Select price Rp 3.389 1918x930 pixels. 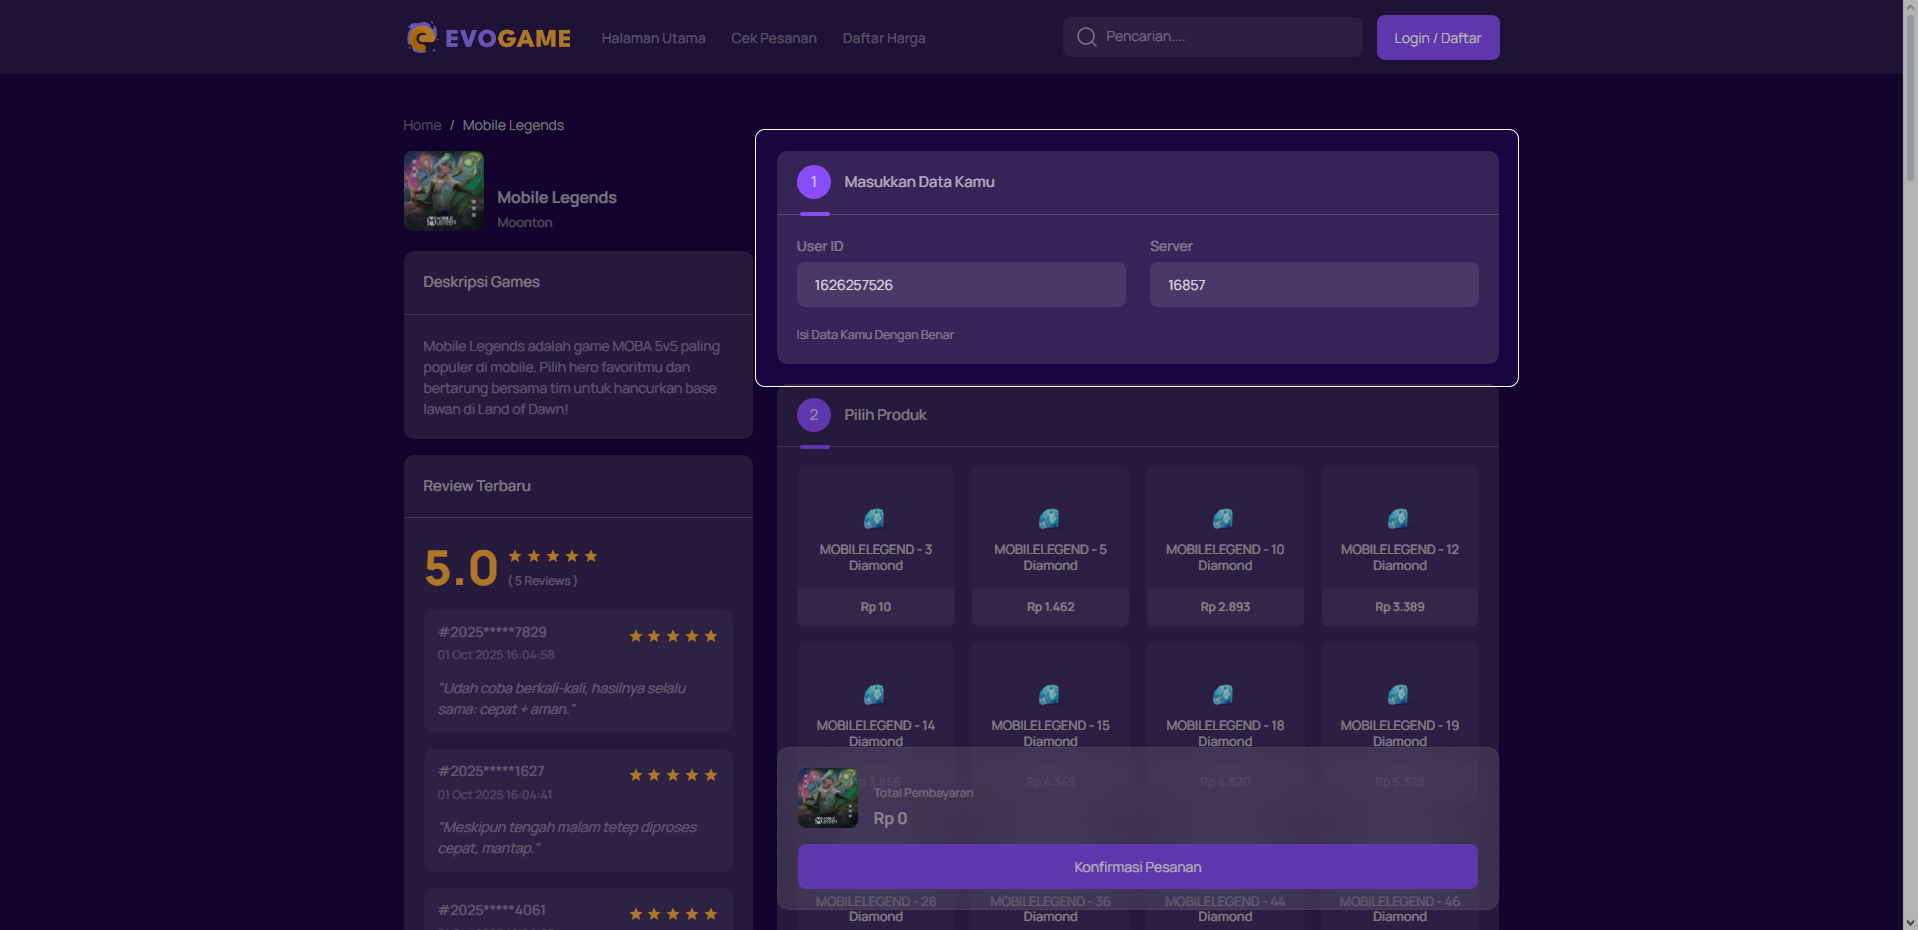click(1400, 607)
